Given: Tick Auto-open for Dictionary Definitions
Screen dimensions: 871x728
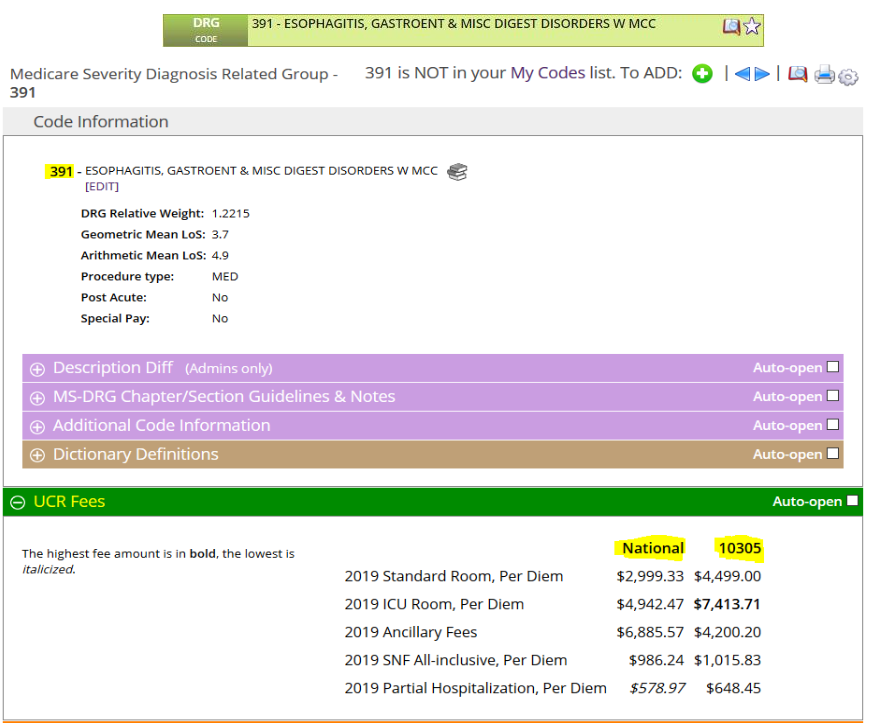Looking at the screenshot, I should click(833, 454).
